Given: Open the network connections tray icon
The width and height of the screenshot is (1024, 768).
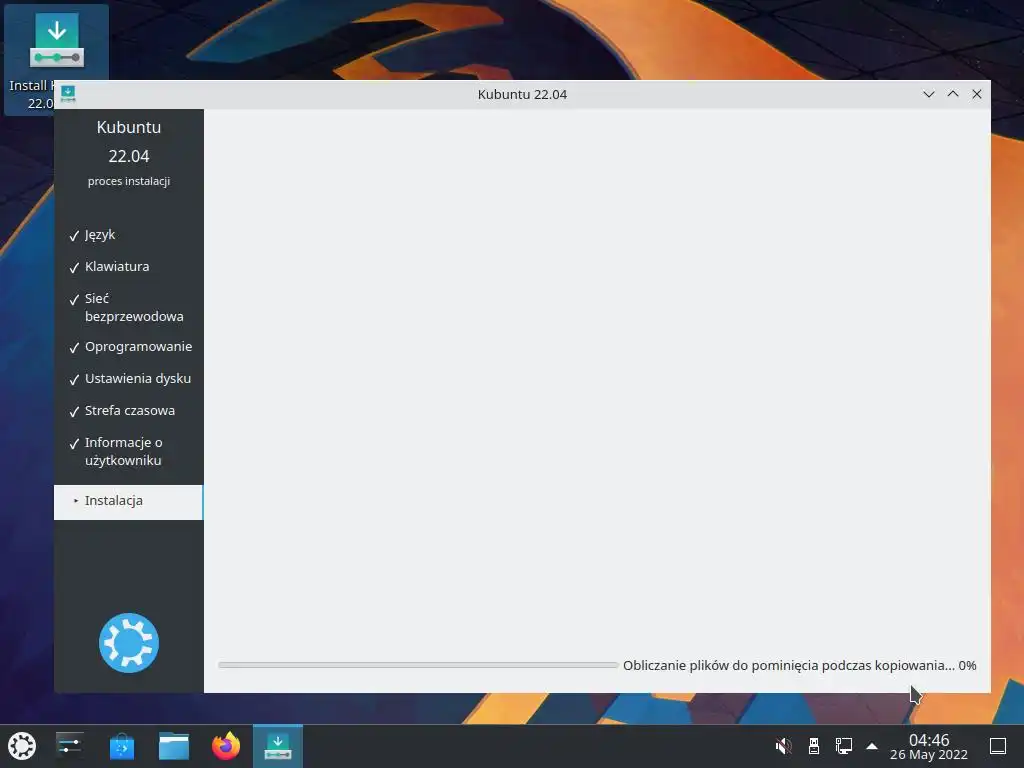Looking at the screenshot, I should pos(844,746).
